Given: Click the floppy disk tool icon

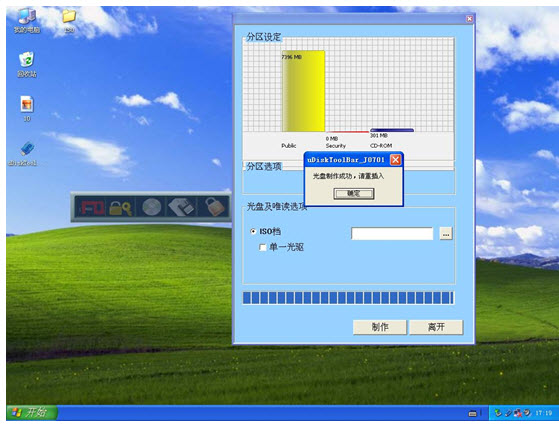Looking at the screenshot, I should click(182, 207).
